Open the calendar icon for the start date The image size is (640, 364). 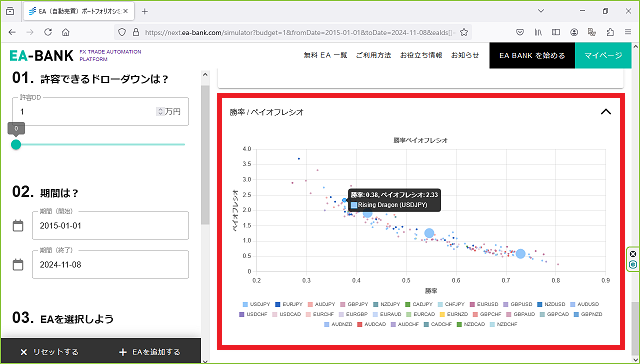(18, 226)
